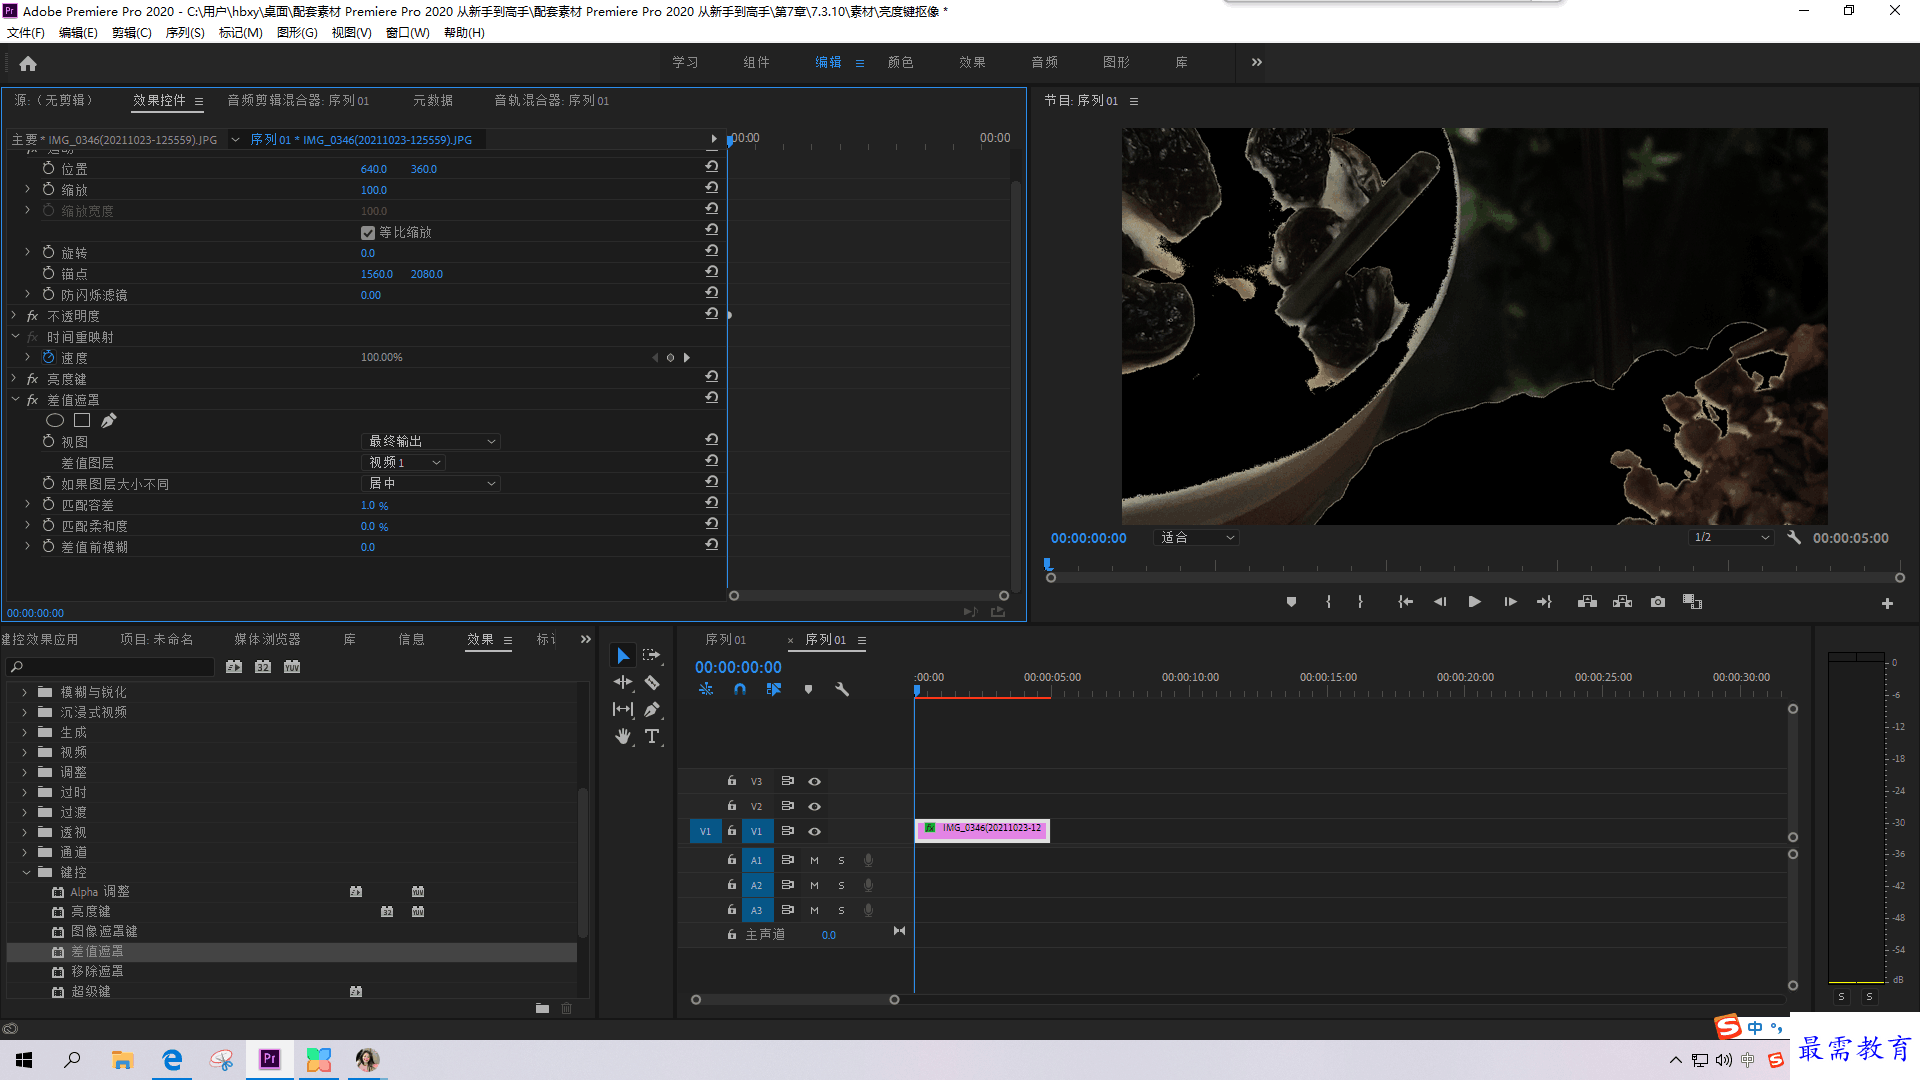Select IMG_0346 clip on V1 track

point(982,830)
